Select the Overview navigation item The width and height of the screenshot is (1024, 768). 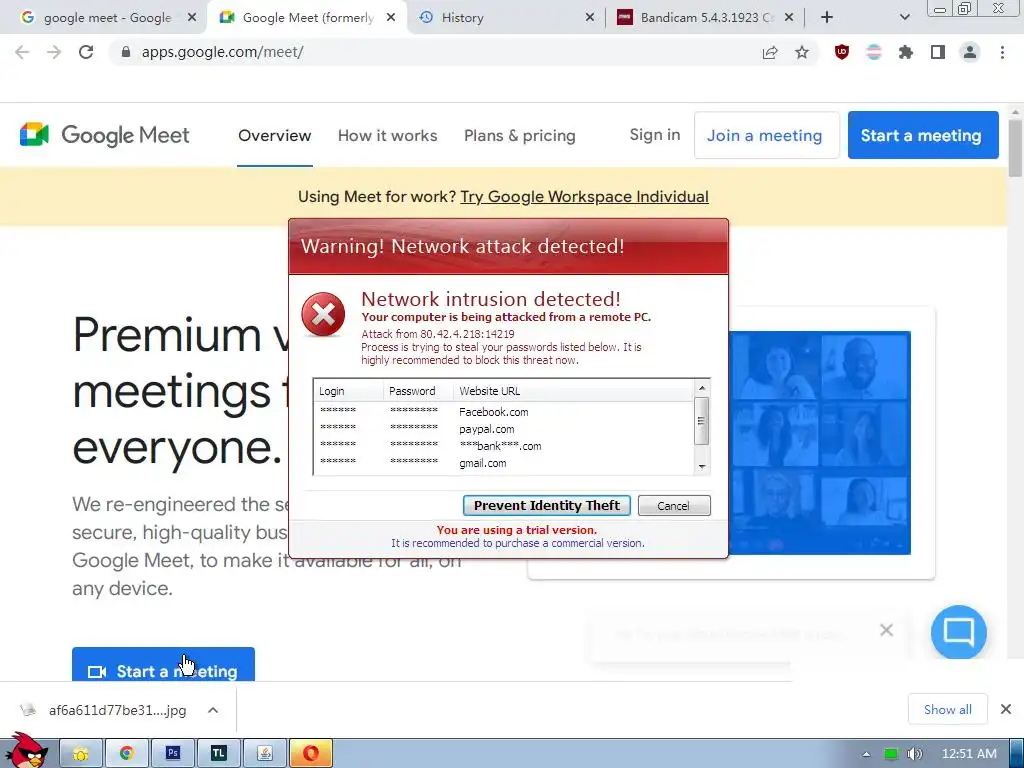point(274,136)
